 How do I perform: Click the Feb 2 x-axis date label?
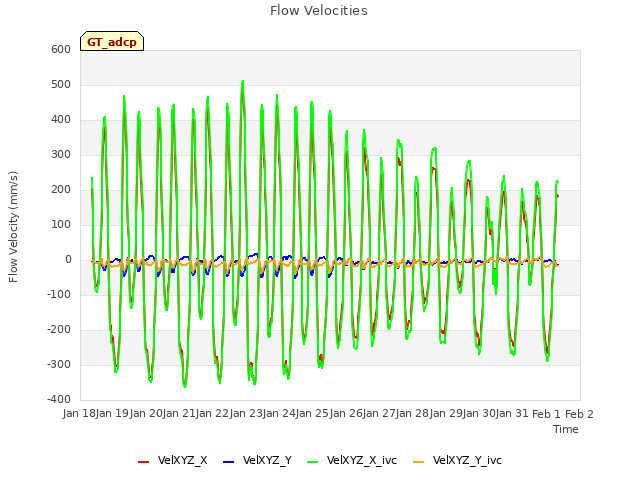579,414
